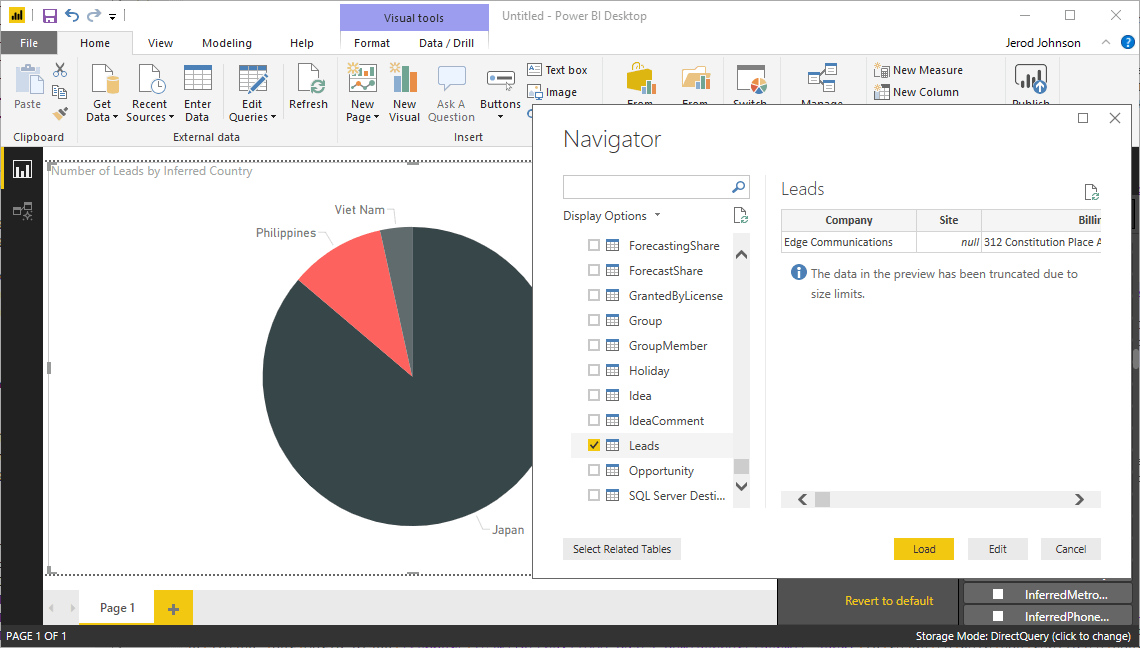1140x648 pixels.
Task: Click the Cut scissors icon
Action: (60, 70)
